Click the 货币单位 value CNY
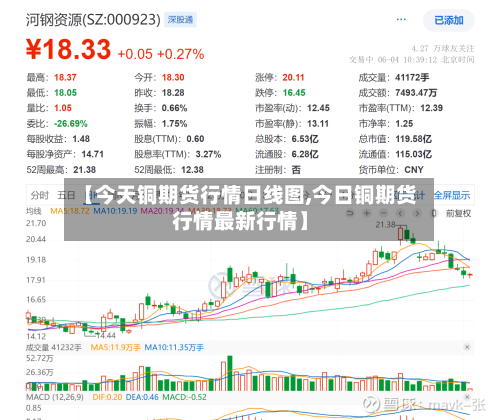Screen dimensions: 500x420 coord(414,170)
